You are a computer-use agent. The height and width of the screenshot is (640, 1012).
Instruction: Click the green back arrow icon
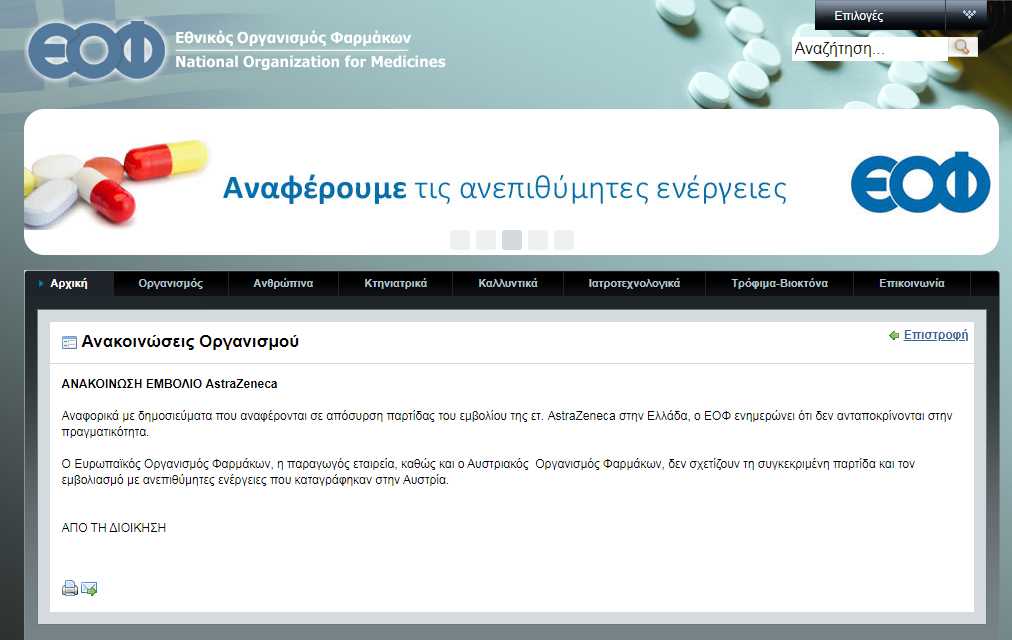(894, 335)
